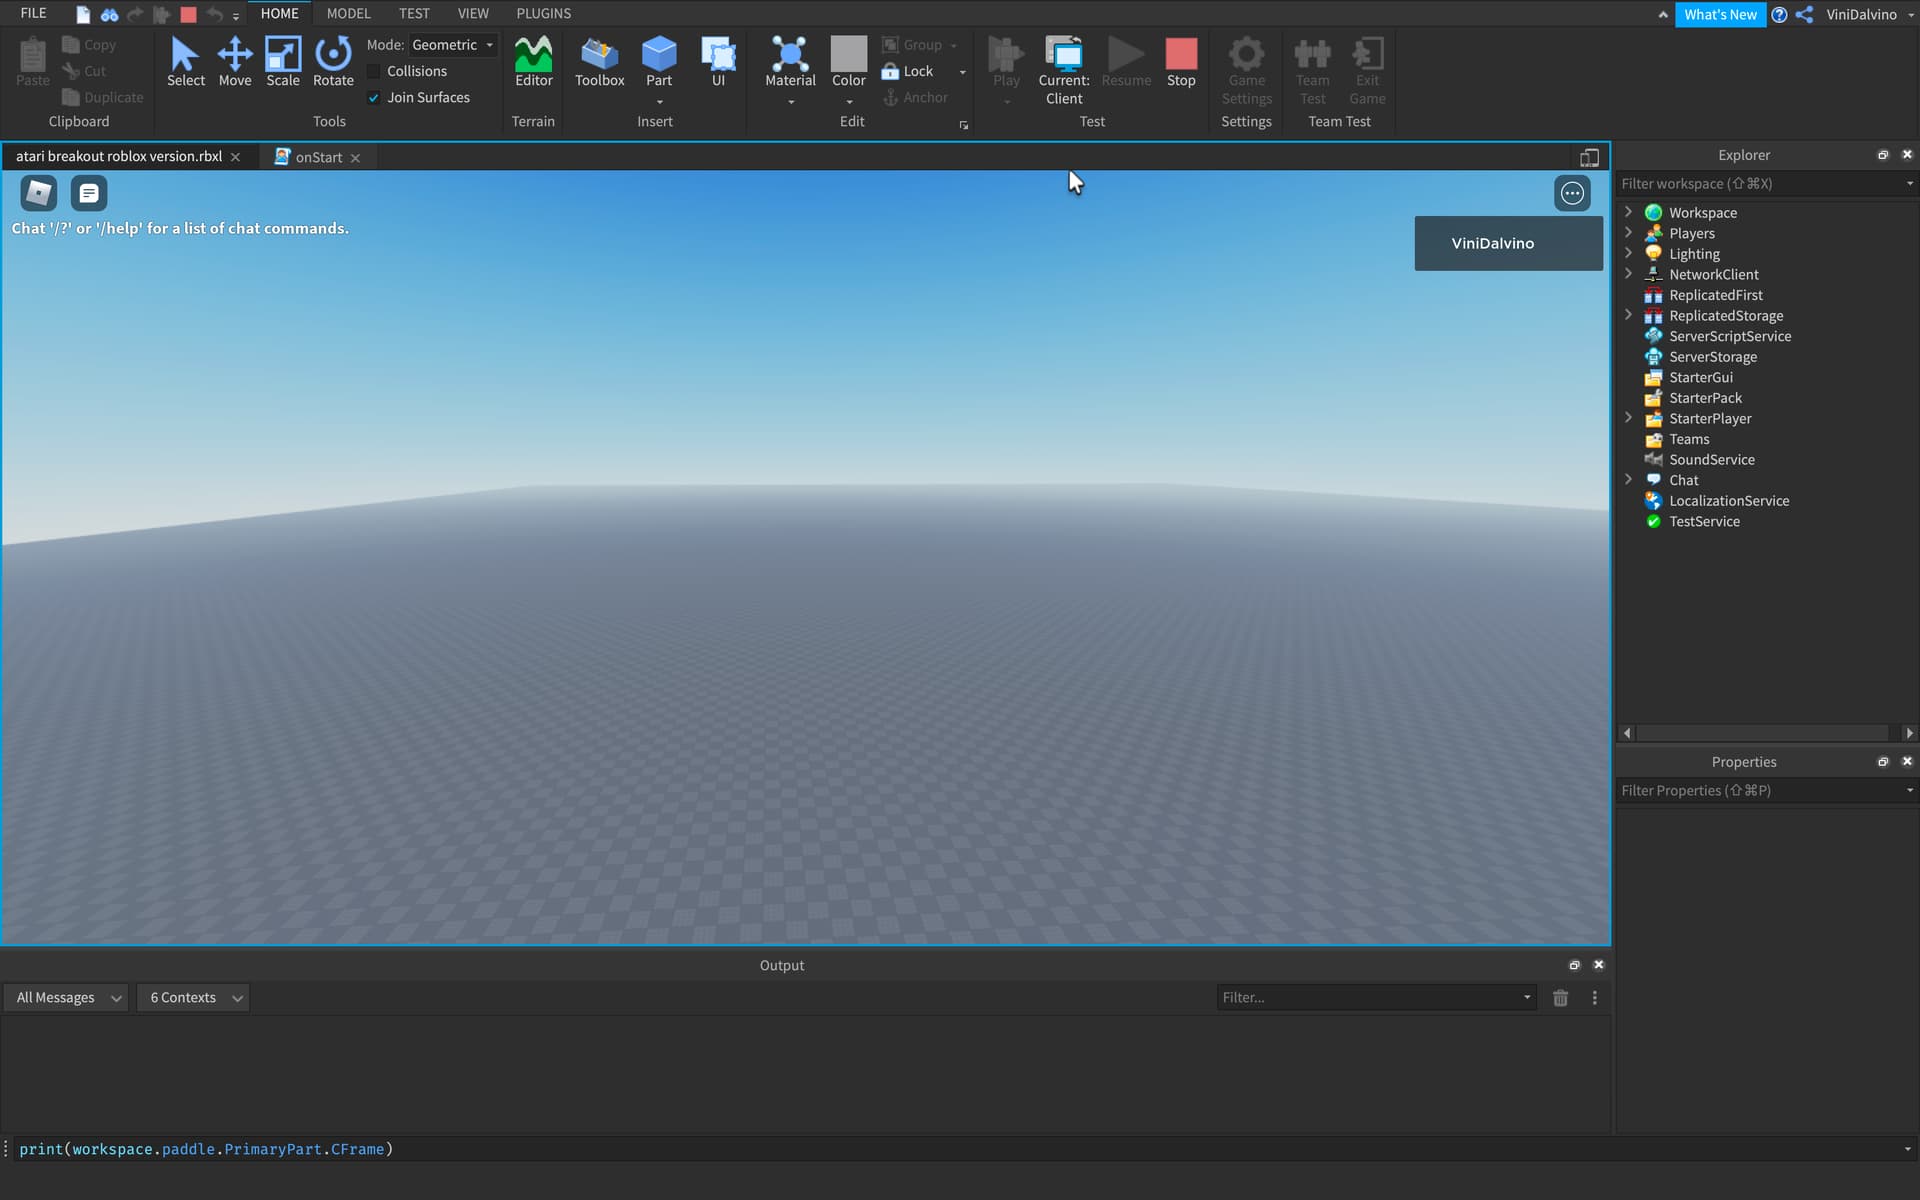This screenshot has width=1920, height=1200.
Task: Open the Mode dropdown set to Geometric
Action: pyautogui.click(x=453, y=44)
